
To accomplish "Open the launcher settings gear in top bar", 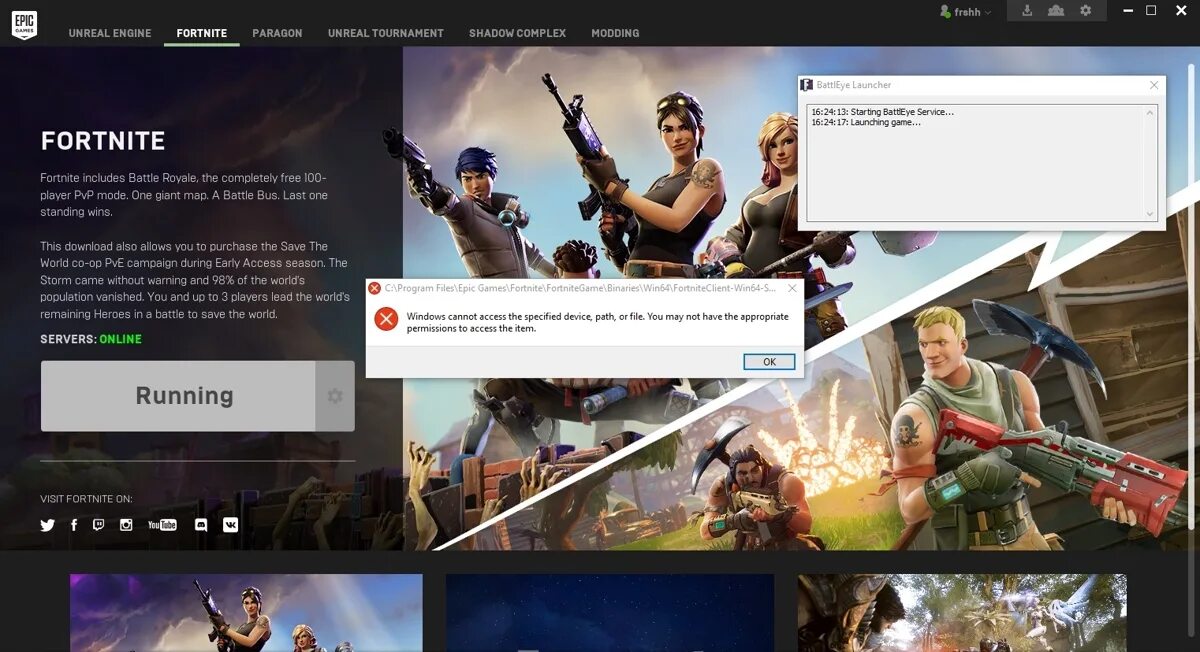I will click(x=1085, y=11).
